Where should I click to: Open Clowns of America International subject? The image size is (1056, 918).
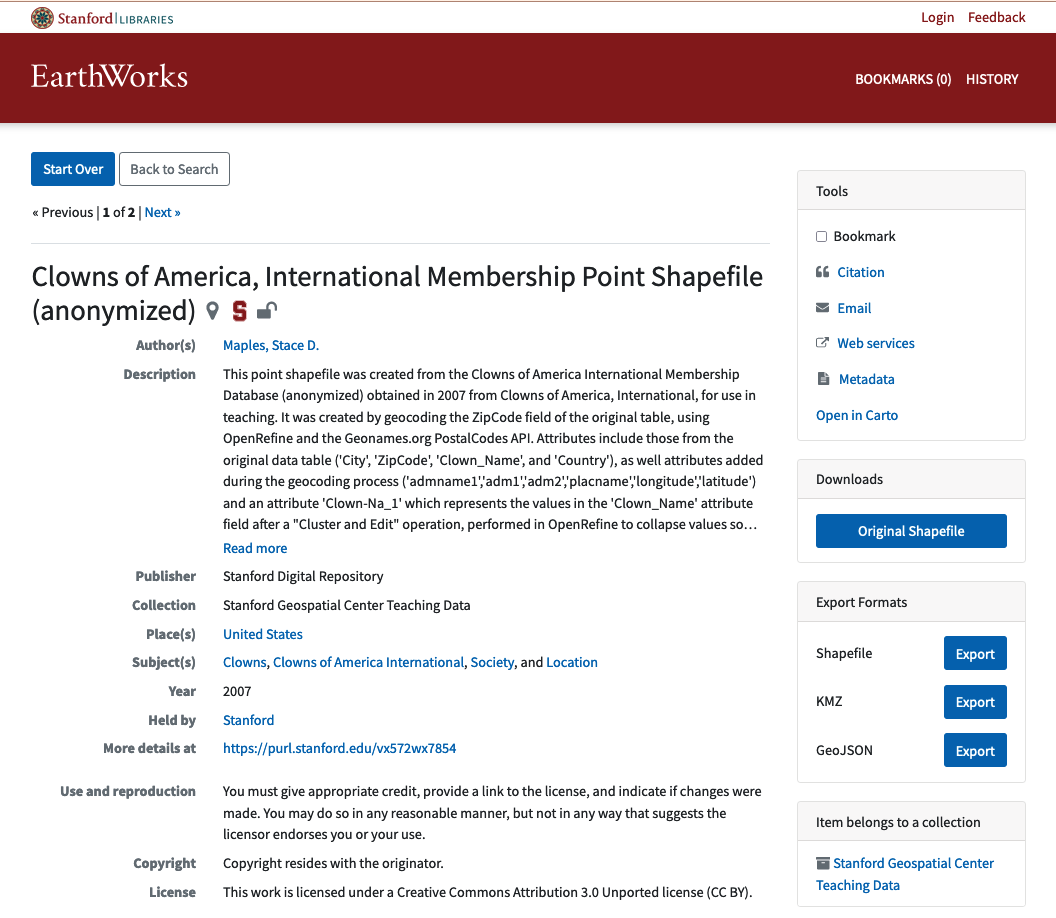click(368, 662)
